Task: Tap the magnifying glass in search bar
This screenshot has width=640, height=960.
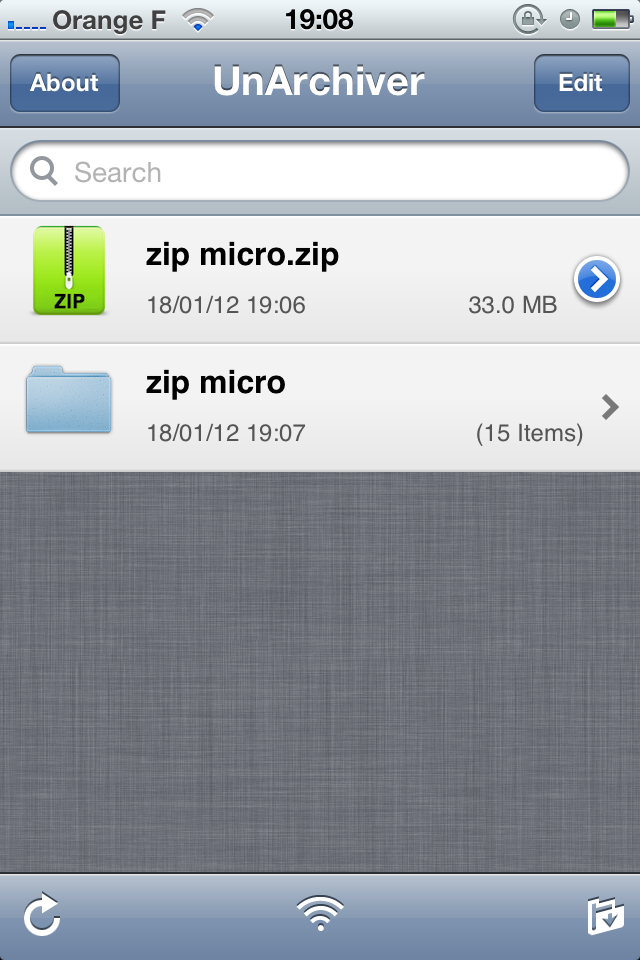Action: (43, 171)
